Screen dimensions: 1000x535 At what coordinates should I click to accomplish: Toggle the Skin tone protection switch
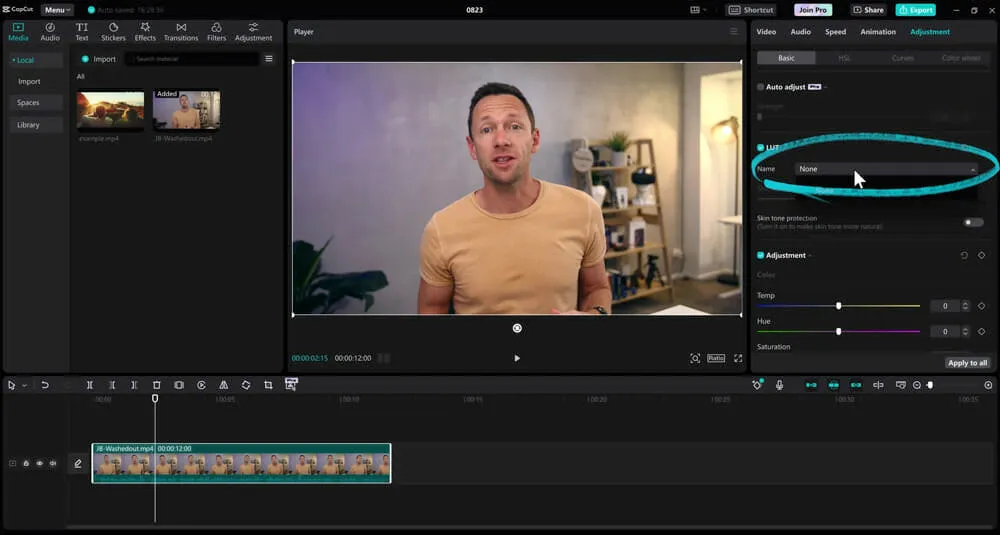click(972, 222)
